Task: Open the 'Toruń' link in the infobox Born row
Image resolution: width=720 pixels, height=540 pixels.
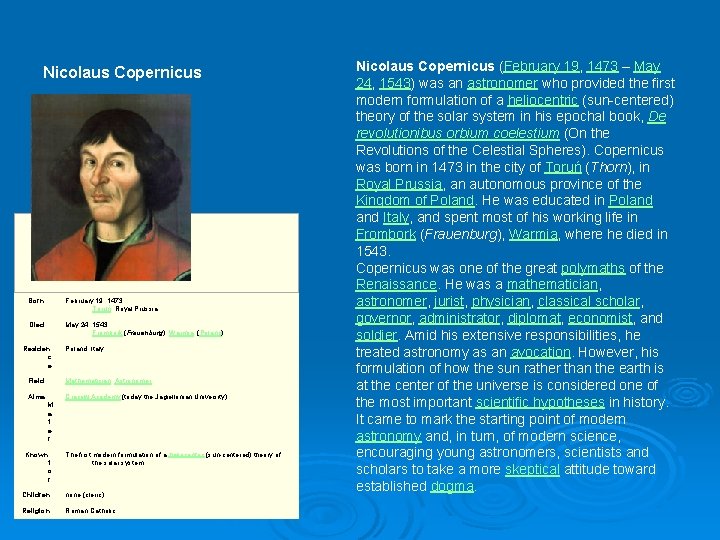Action: 101,309
